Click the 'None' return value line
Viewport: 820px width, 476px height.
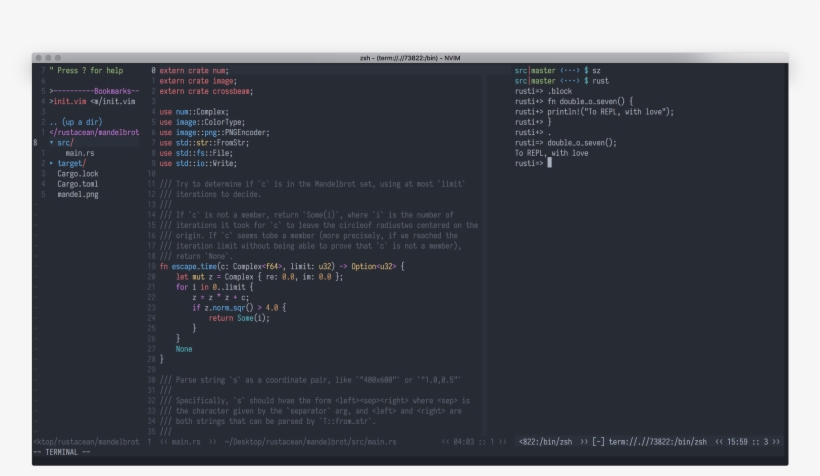[184, 349]
